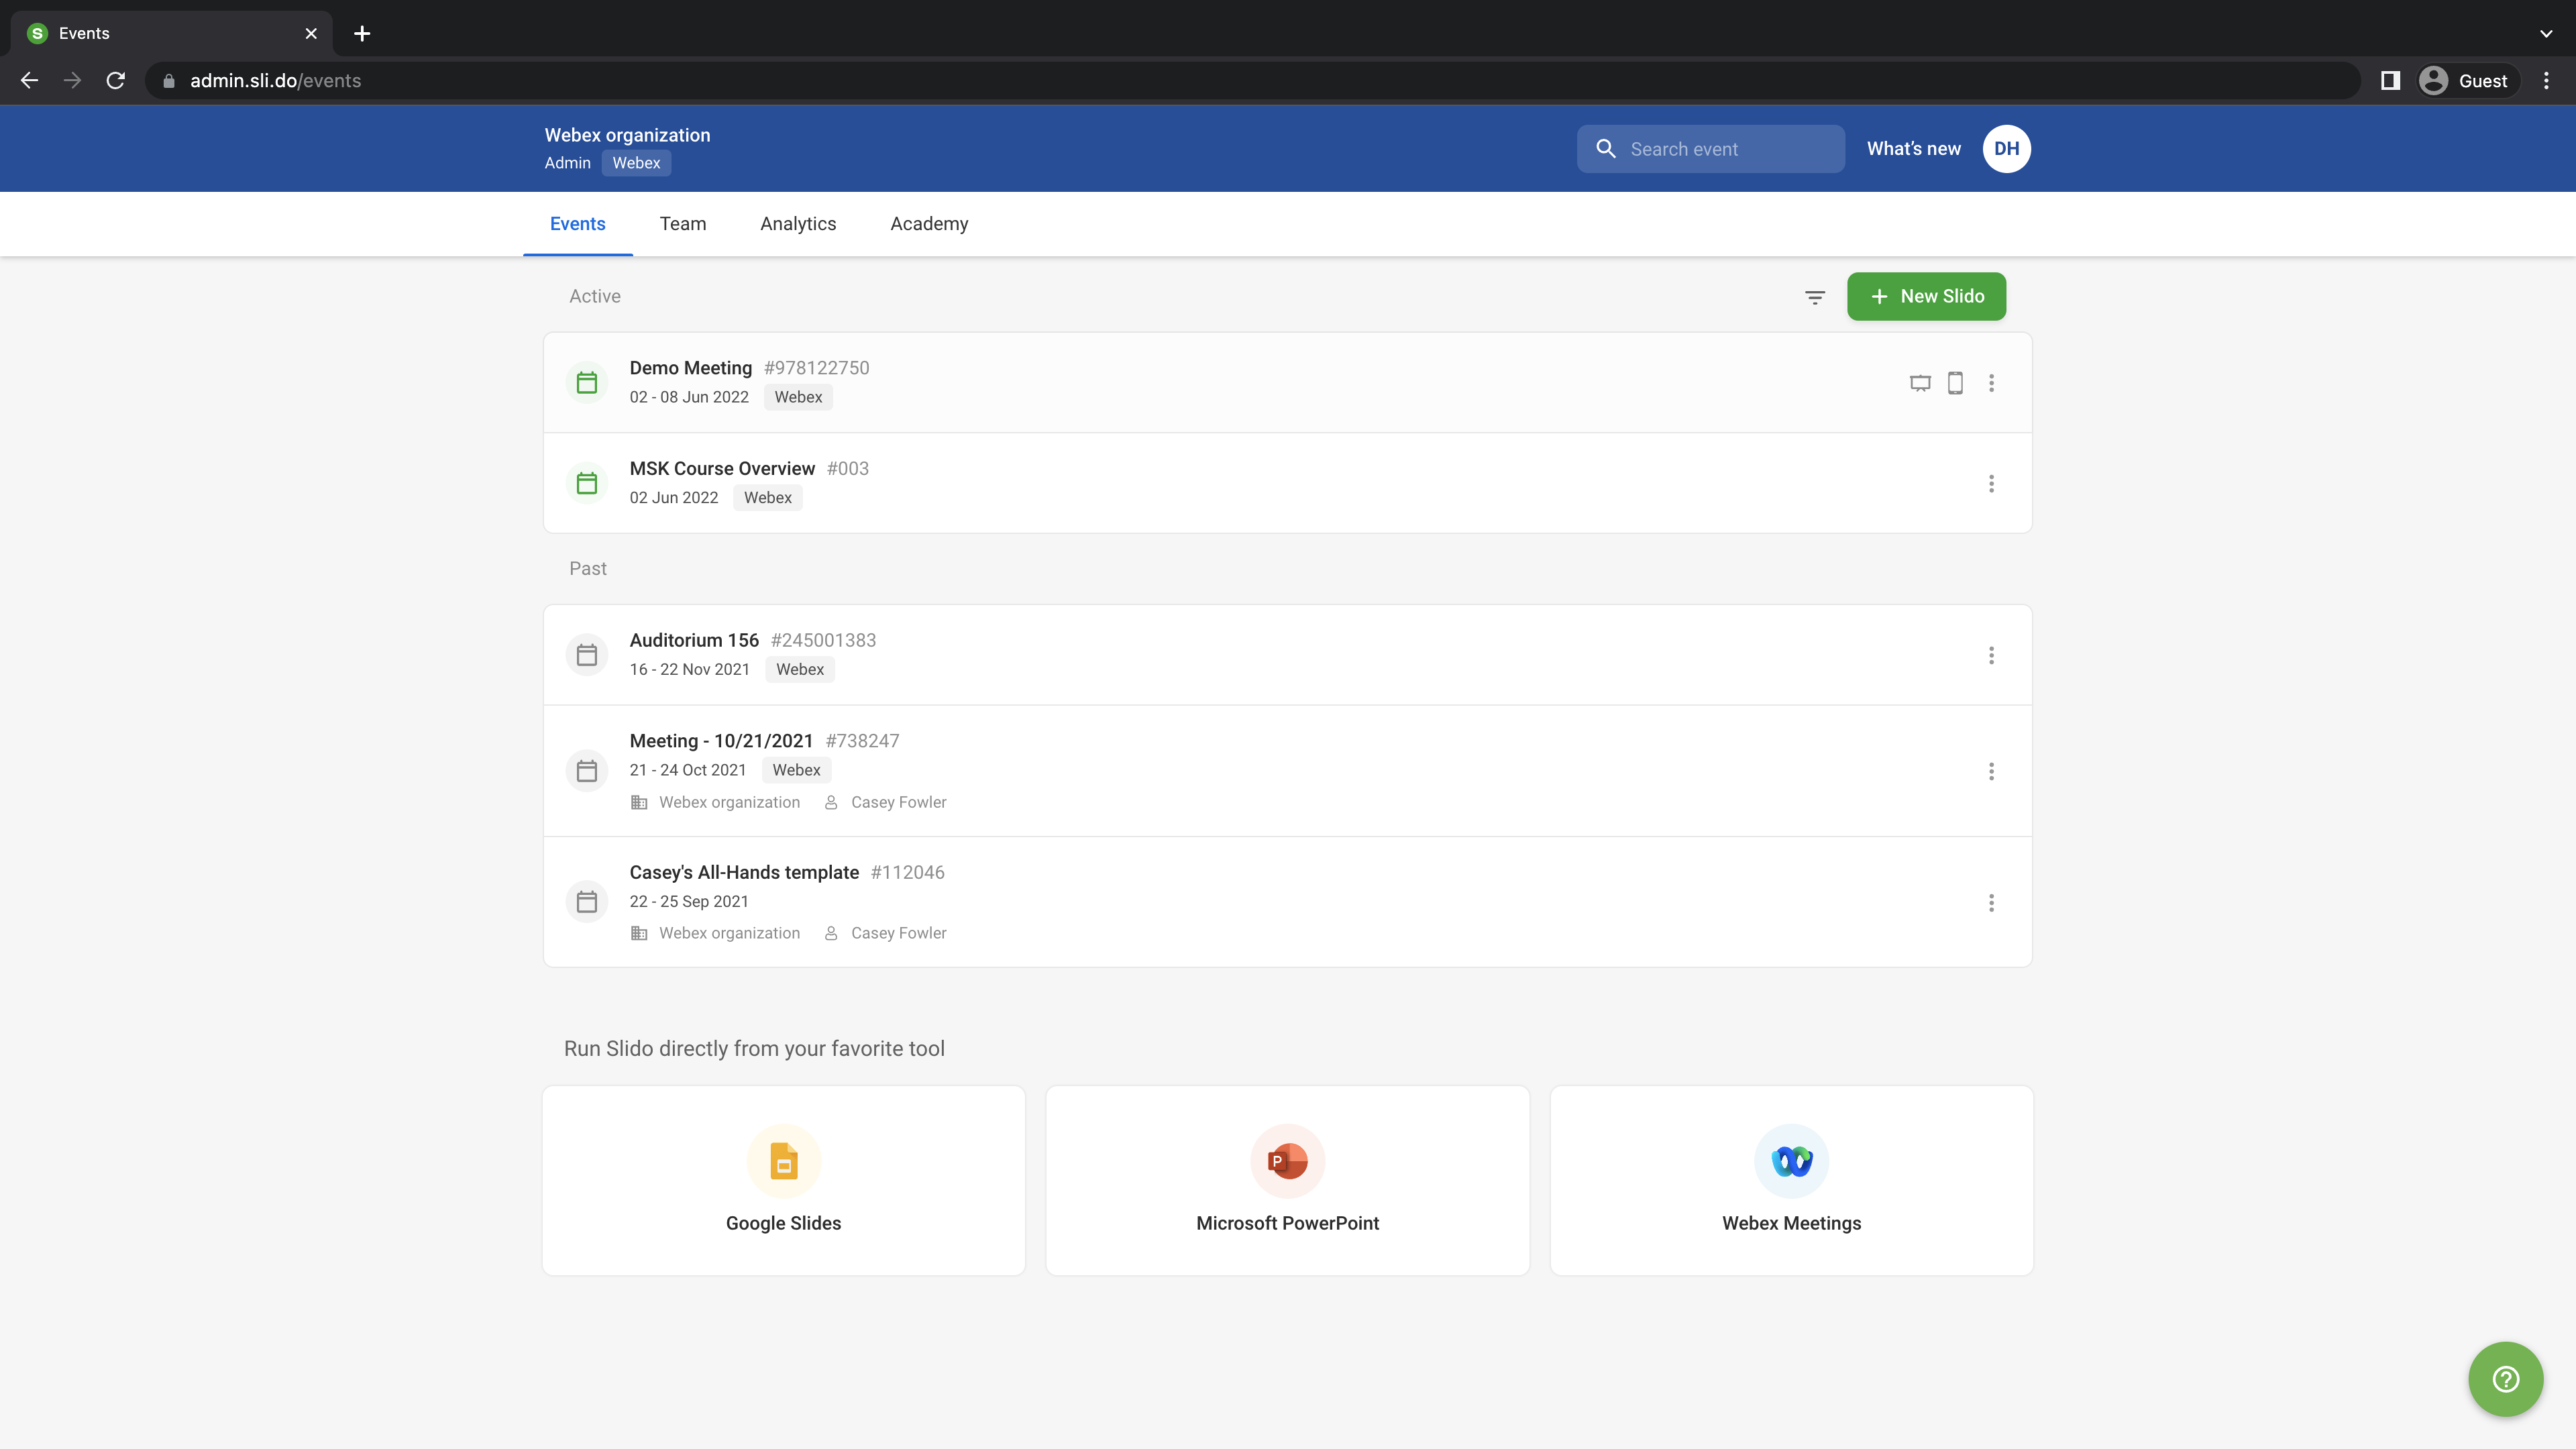This screenshot has height=1449, width=2576.
Task: Click the filter events icon
Action: coord(1815,297)
